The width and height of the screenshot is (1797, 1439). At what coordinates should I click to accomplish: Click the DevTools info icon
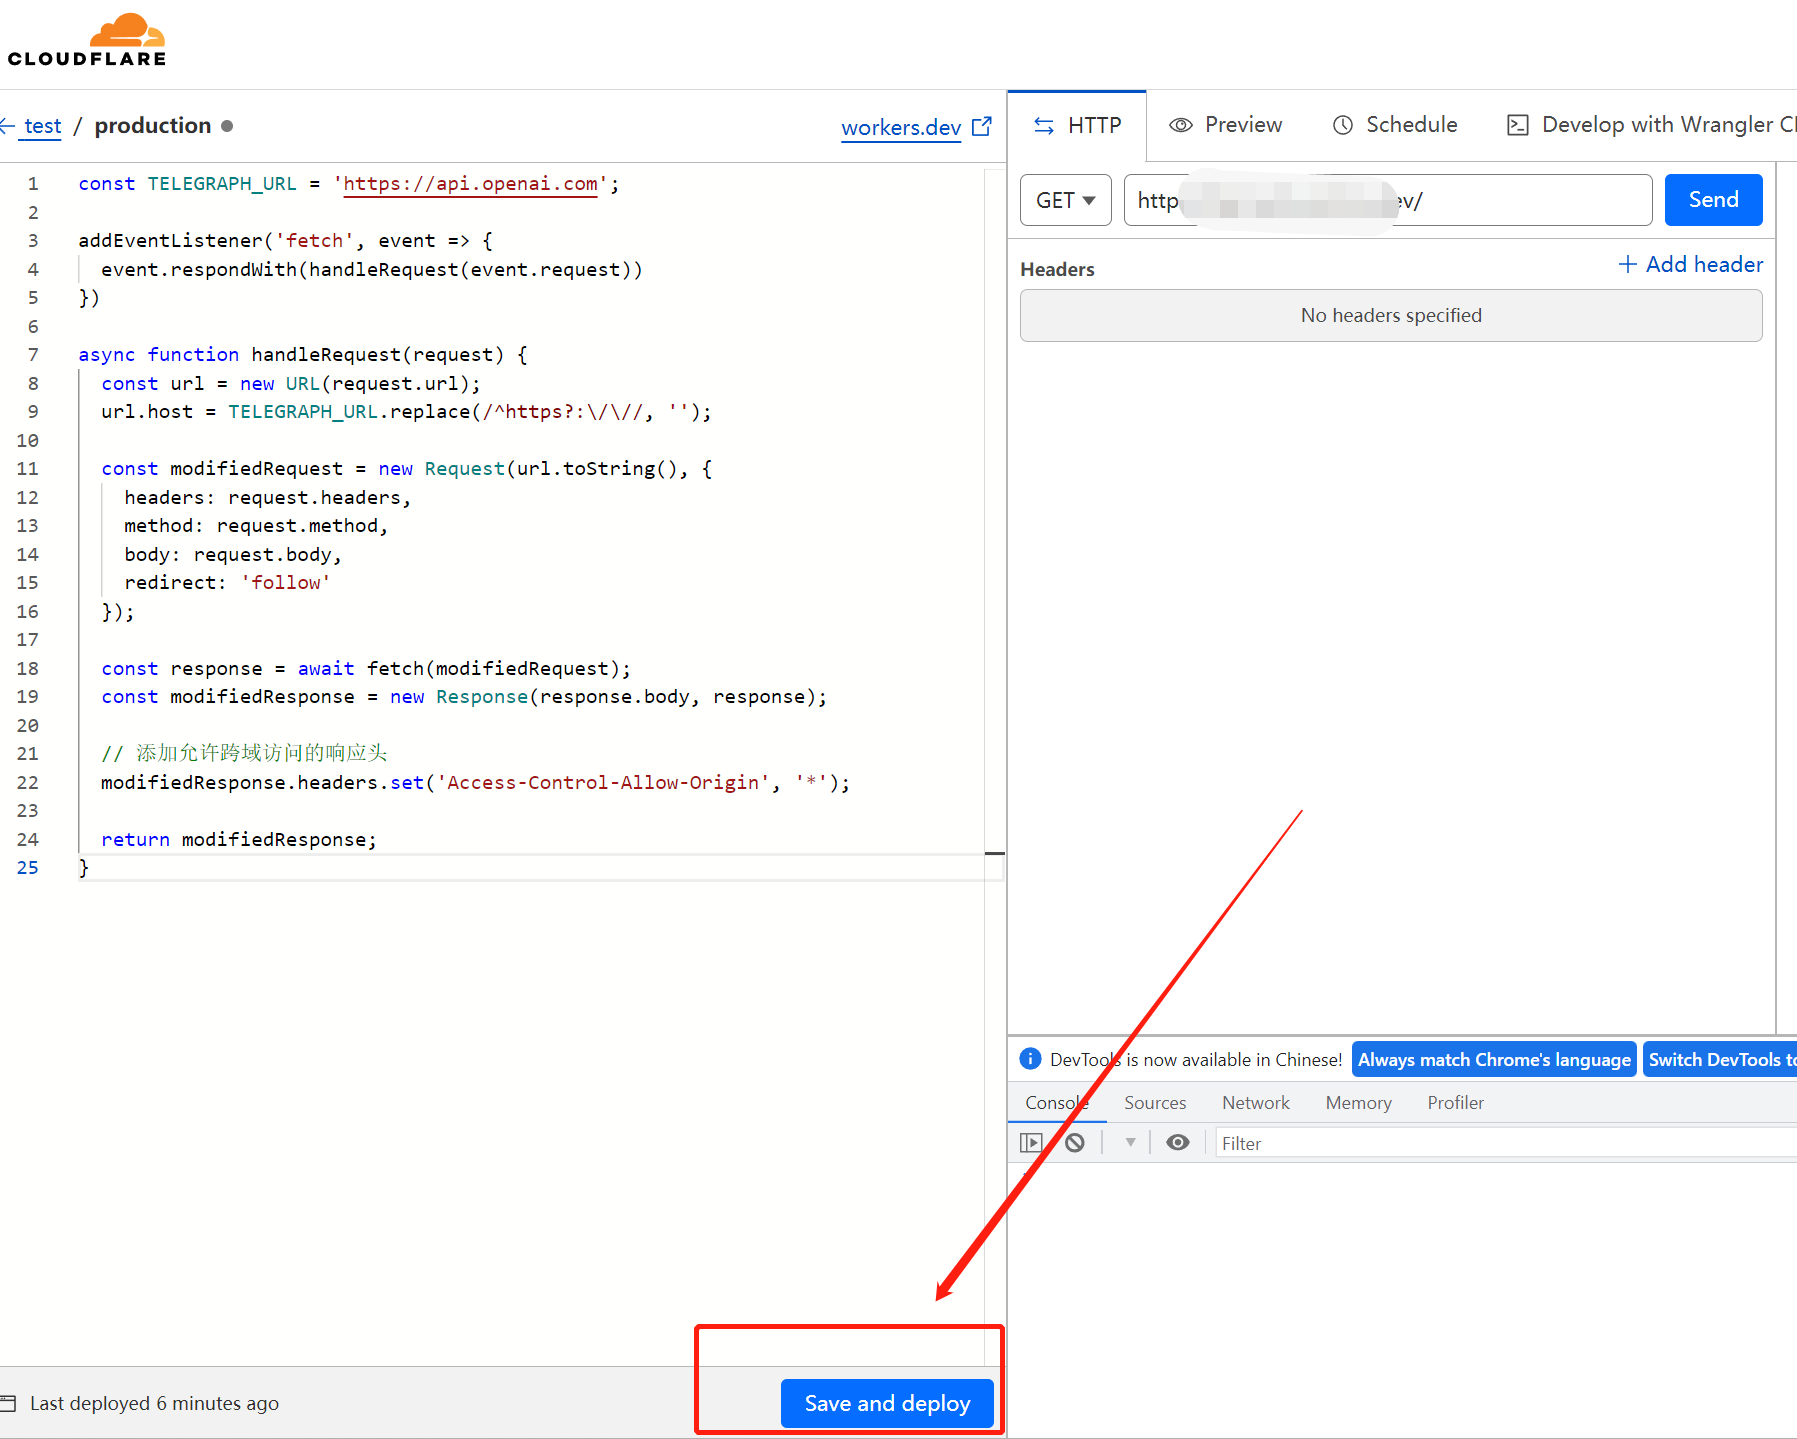[1030, 1058]
